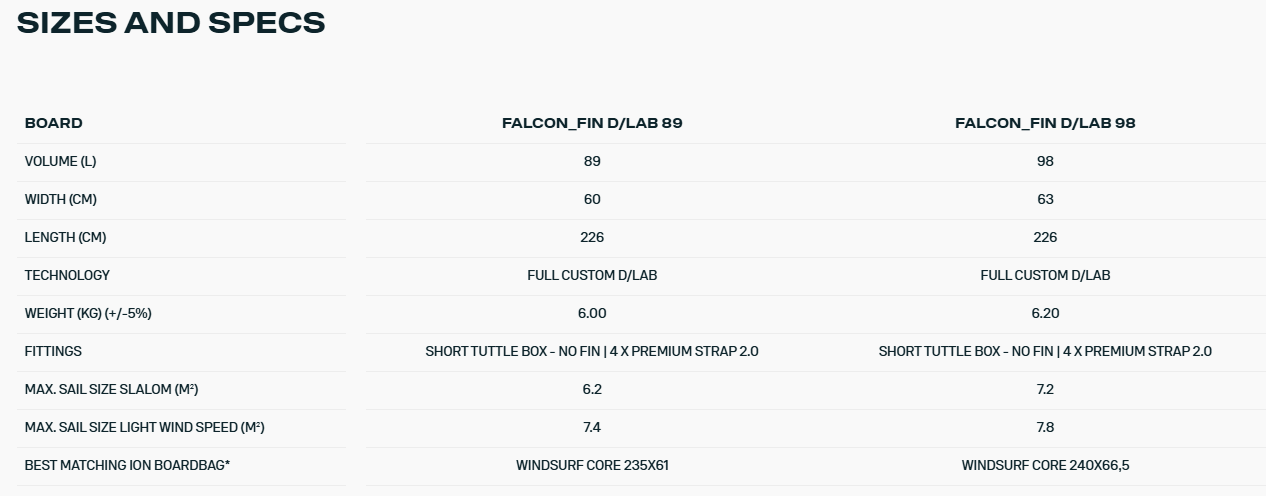Screen dimensions: 1266x496
Task: Click the 6.20 weight value cell
Action: tap(1045, 313)
